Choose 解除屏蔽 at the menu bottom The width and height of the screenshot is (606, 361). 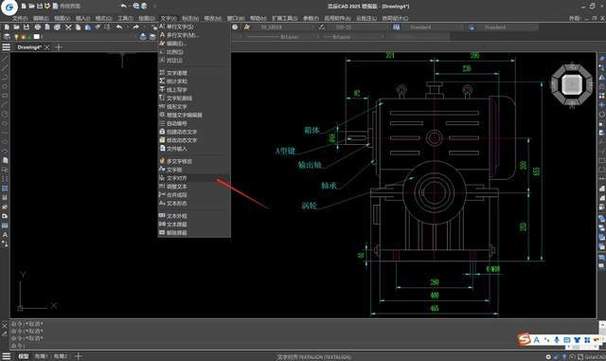[194, 233]
